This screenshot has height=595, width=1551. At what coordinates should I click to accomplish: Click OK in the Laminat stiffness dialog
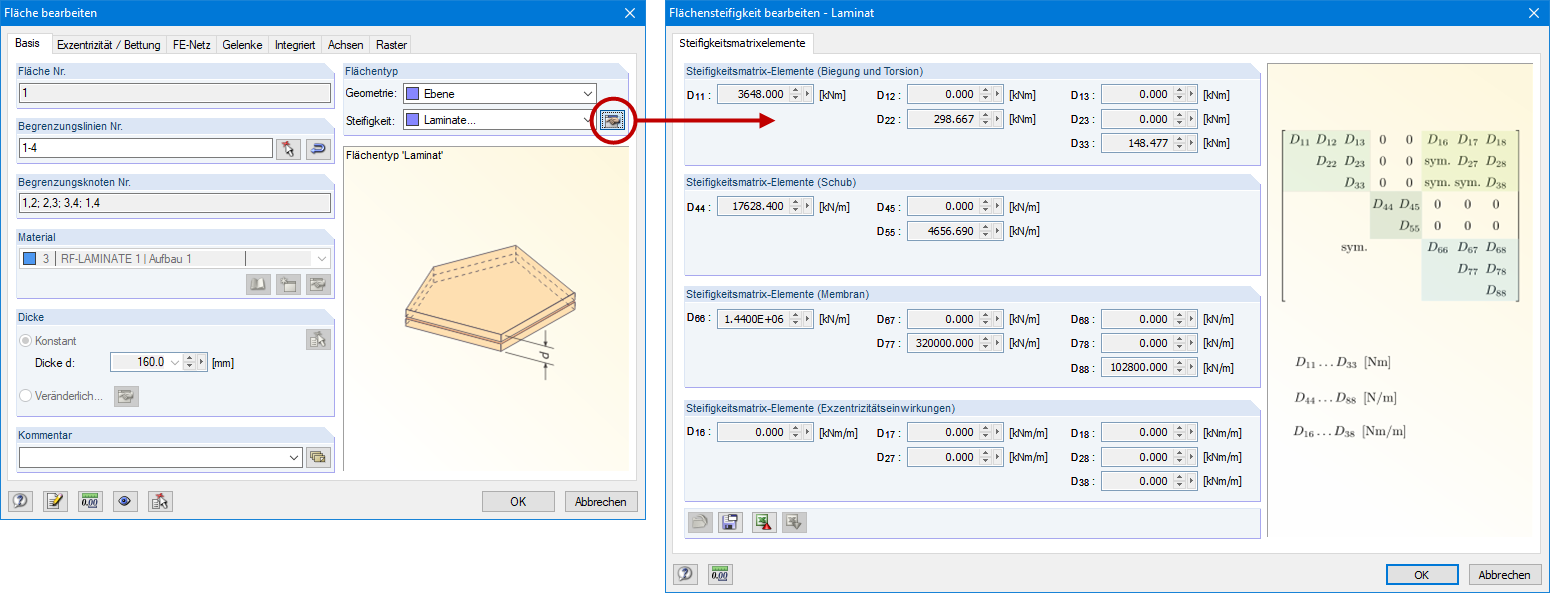[1422, 575]
